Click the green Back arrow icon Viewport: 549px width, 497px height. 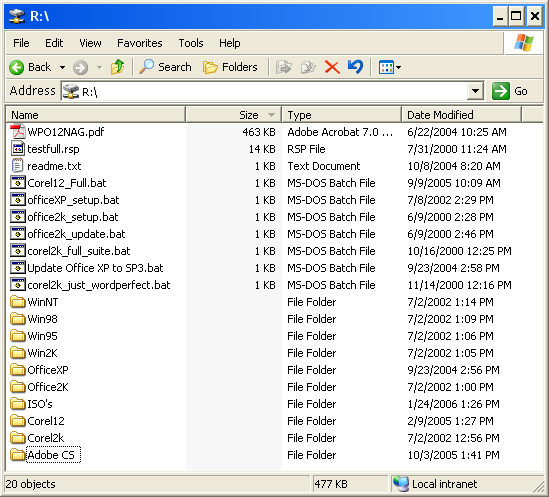pos(16,67)
